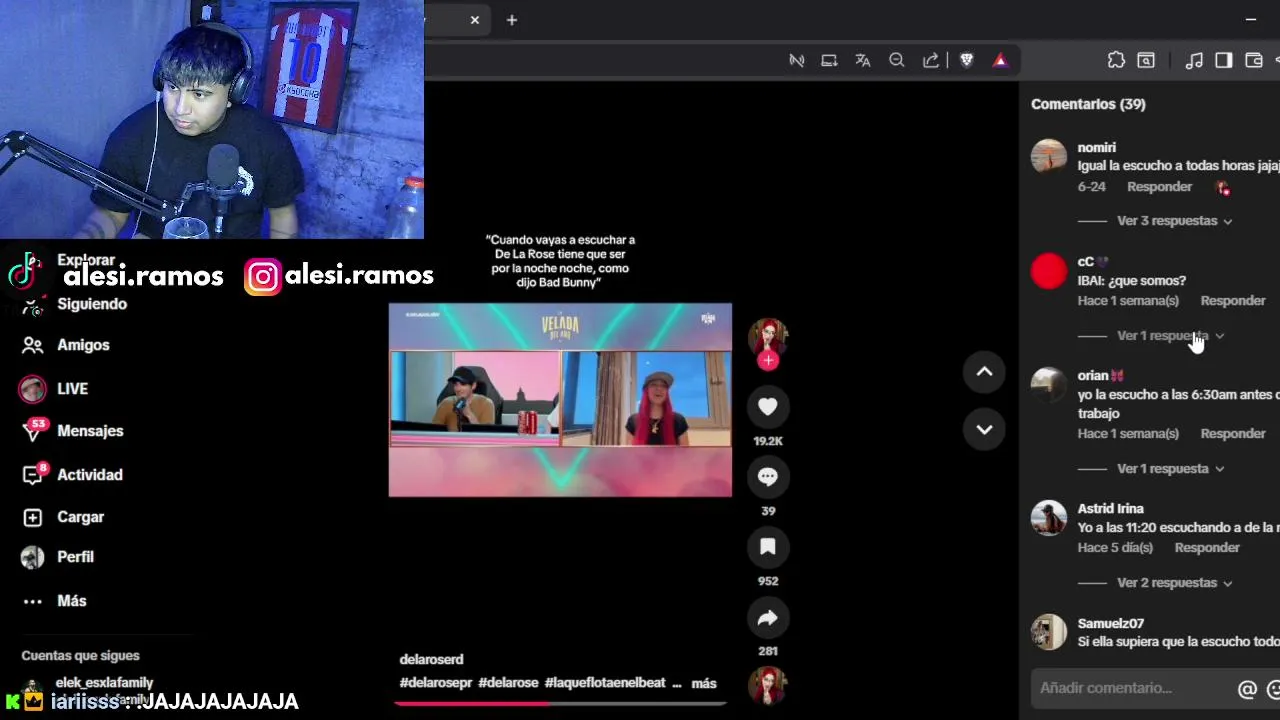1280x720 pixels.
Task: Click the commenter name Samuelz07
Action: [1110, 624]
